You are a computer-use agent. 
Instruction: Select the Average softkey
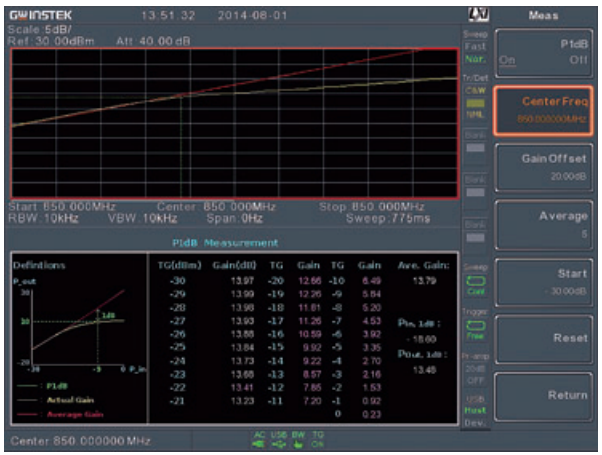click(544, 225)
